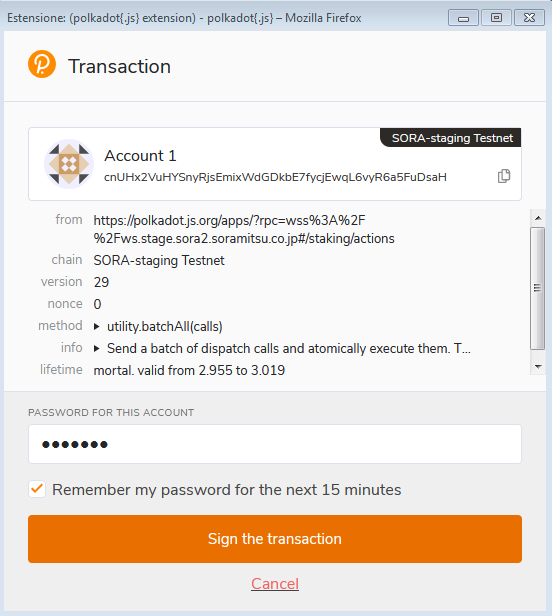The image size is (552, 616).
Task: Click the scrollbar down arrow
Action: click(x=538, y=367)
